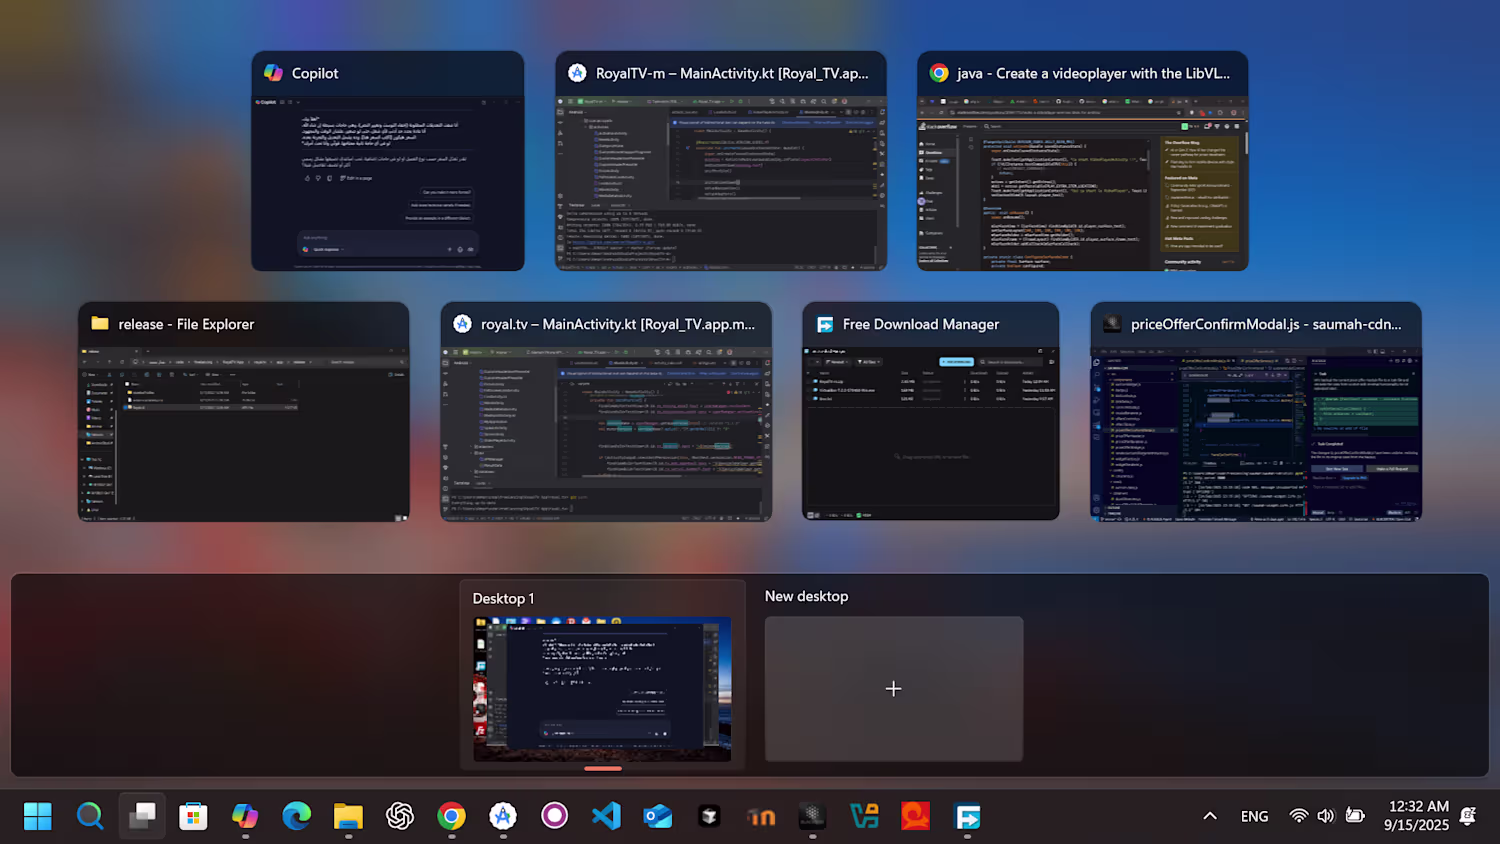Show hidden system tray icons
The image size is (1500, 844).
coord(1210,816)
